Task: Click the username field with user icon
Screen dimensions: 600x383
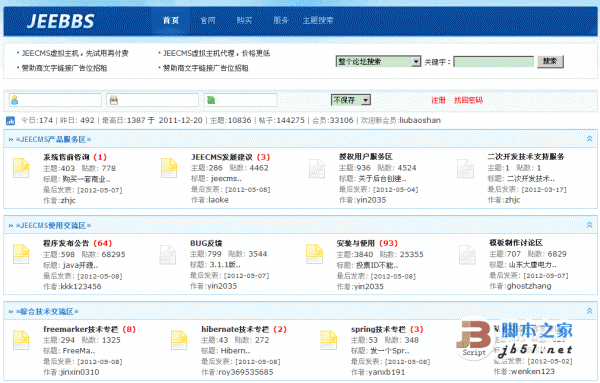Action: 55,100
